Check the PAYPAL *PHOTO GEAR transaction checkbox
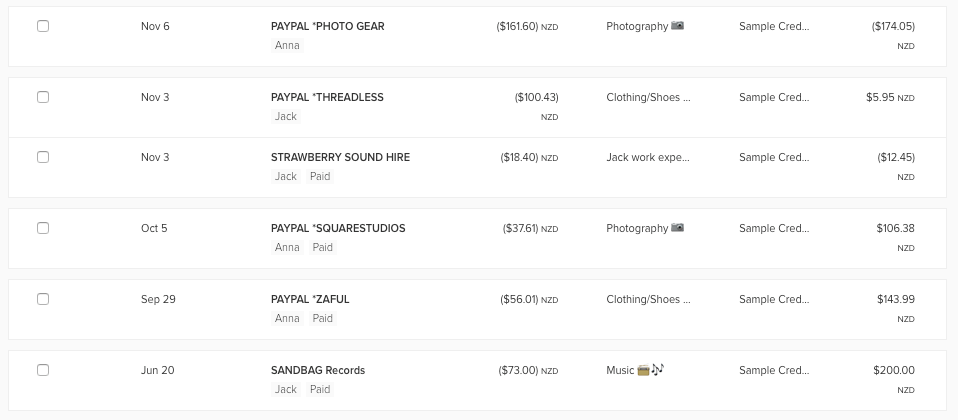The height and width of the screenshot is (420, 958). click(x=43, y=26)
